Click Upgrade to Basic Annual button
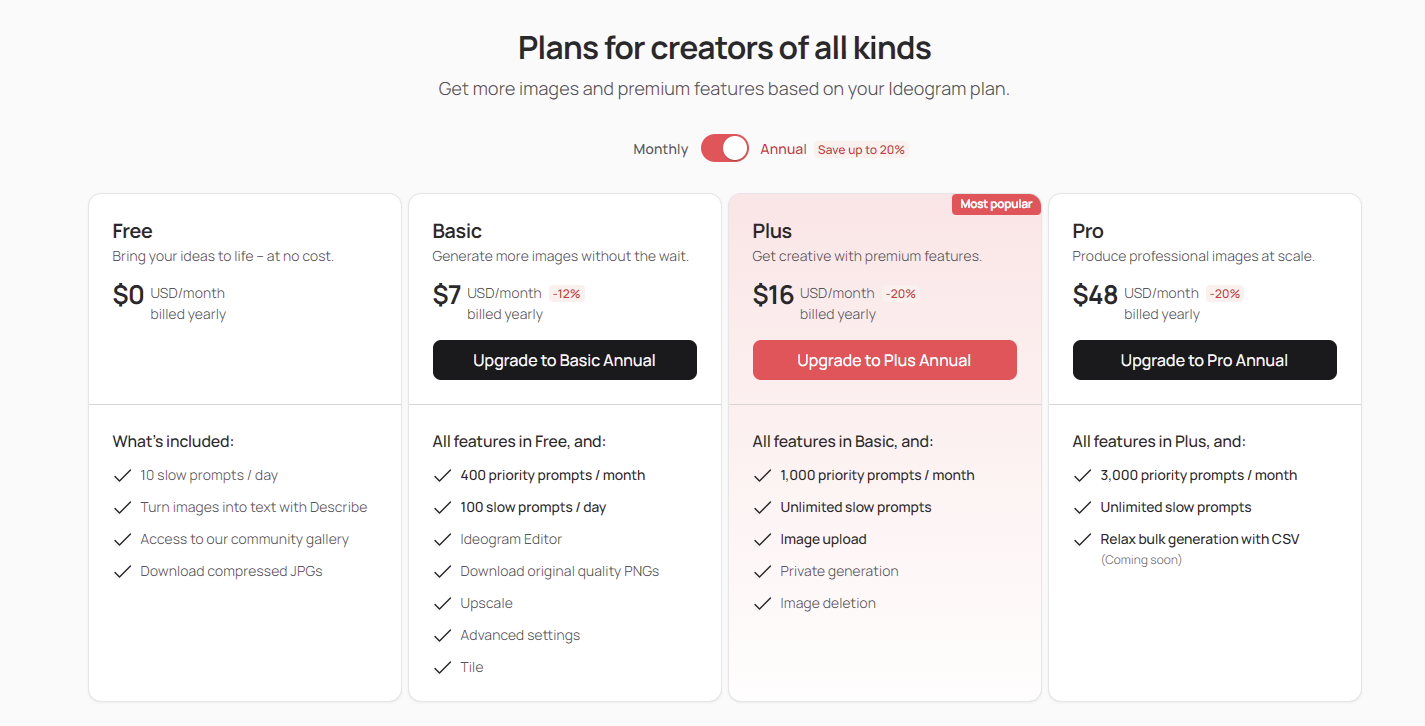Viewport: 1425px width, 726px height. (564, 360)
